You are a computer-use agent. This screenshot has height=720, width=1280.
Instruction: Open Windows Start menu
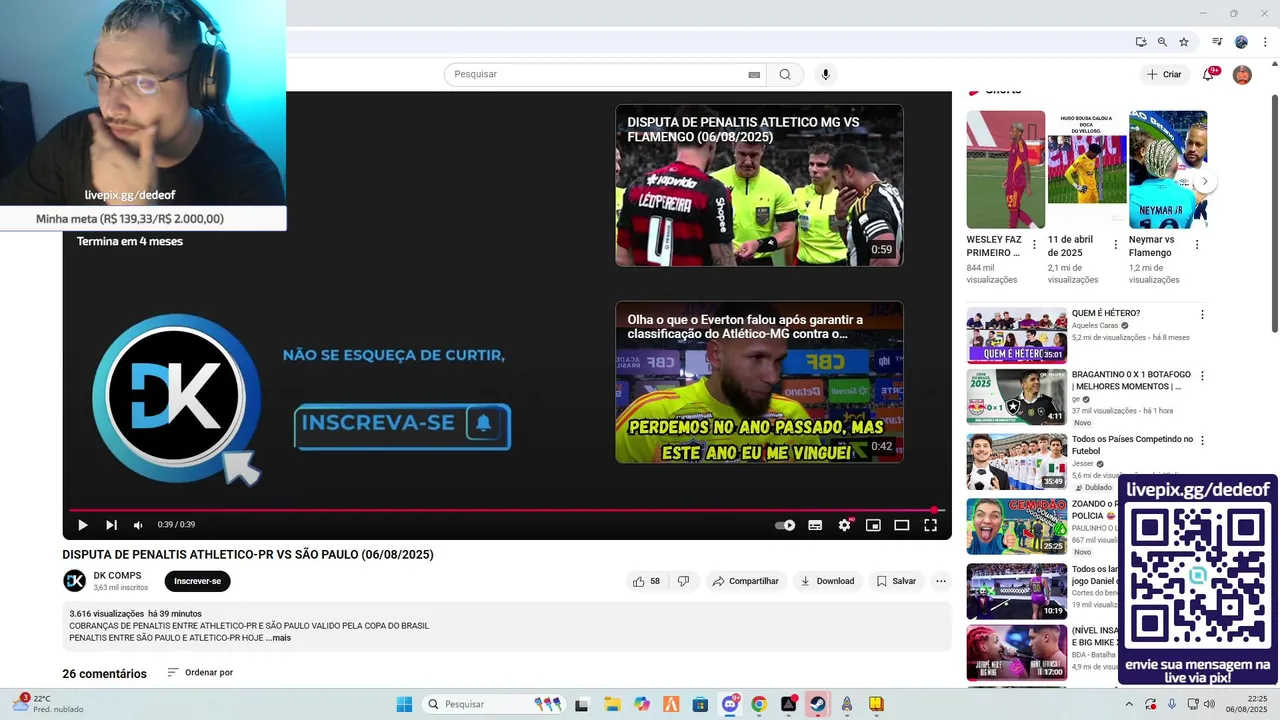[404, 704]
